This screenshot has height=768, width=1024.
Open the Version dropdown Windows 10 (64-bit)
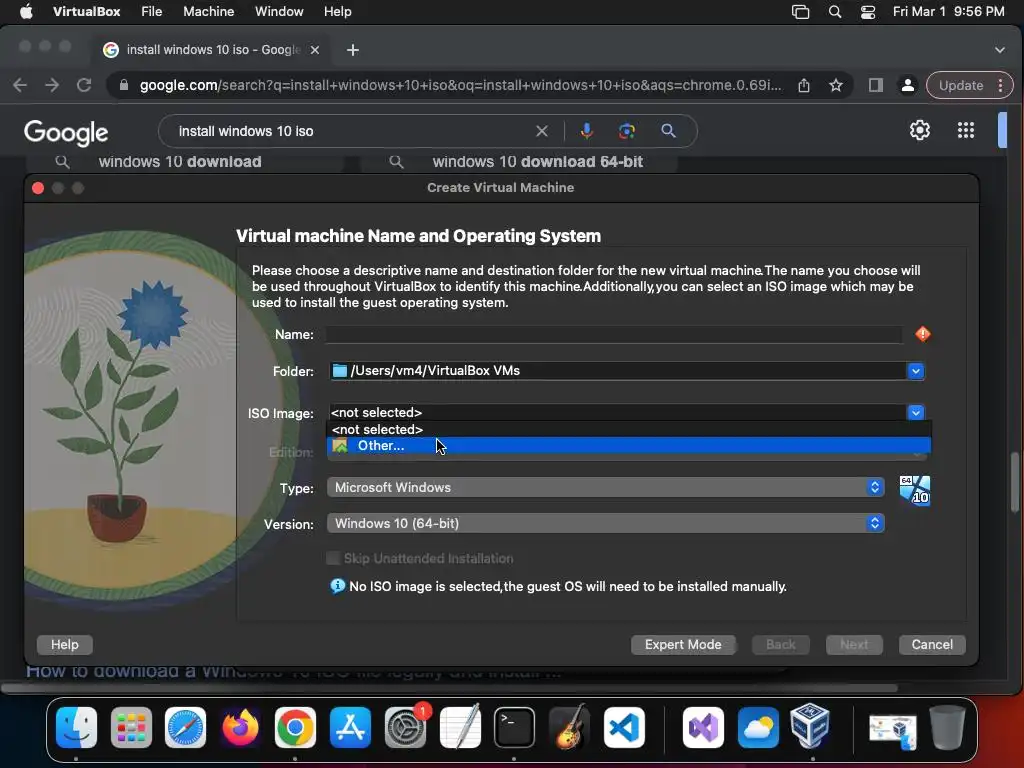[605, 523]
